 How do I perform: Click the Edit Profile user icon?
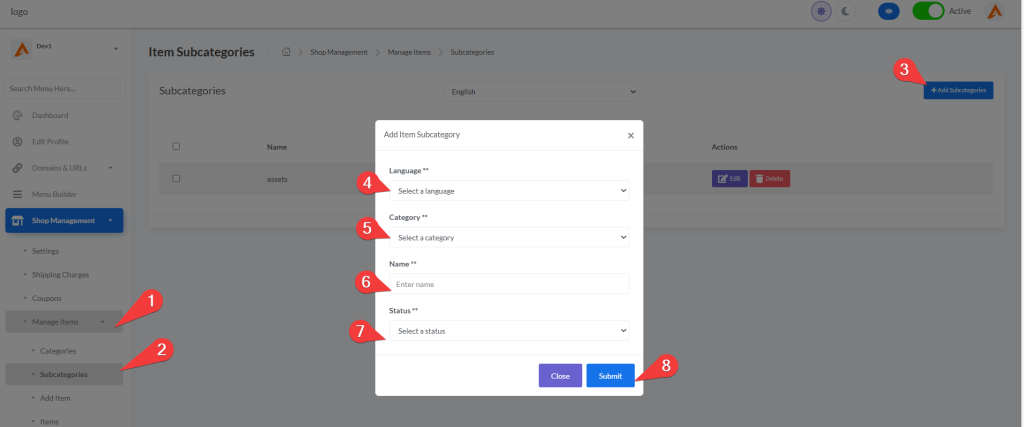(x=17, y=141)
